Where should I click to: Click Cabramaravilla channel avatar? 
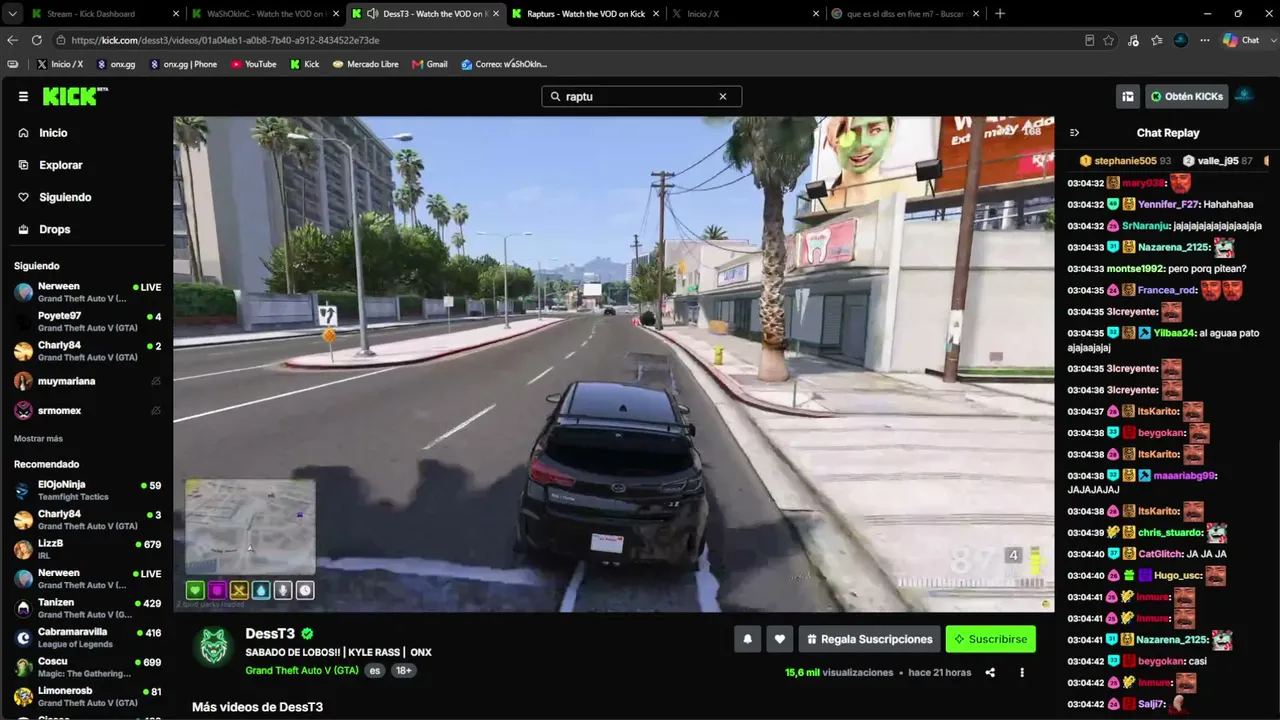[23, 638]
